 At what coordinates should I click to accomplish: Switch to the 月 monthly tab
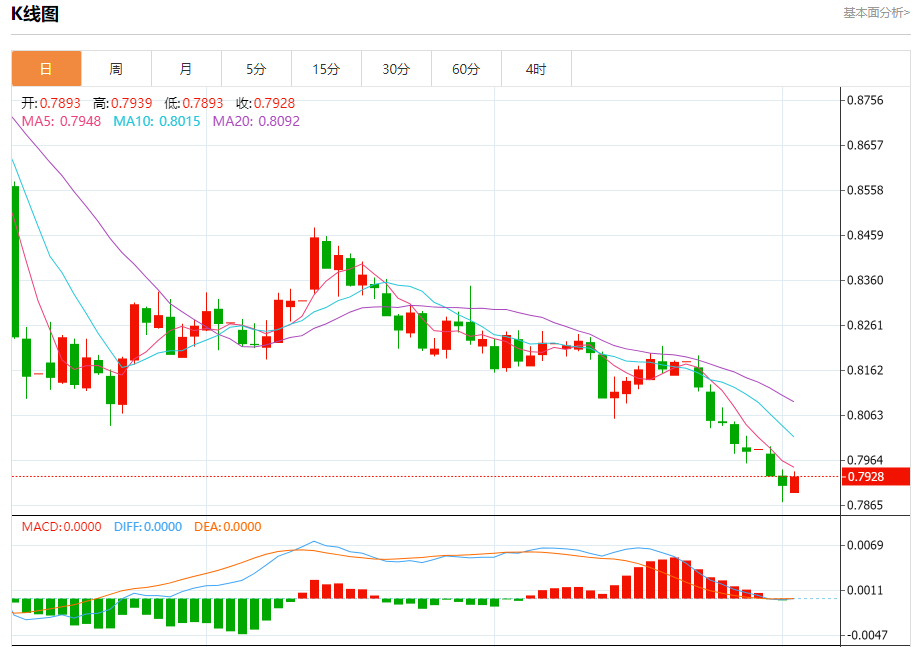coord(186,69)
